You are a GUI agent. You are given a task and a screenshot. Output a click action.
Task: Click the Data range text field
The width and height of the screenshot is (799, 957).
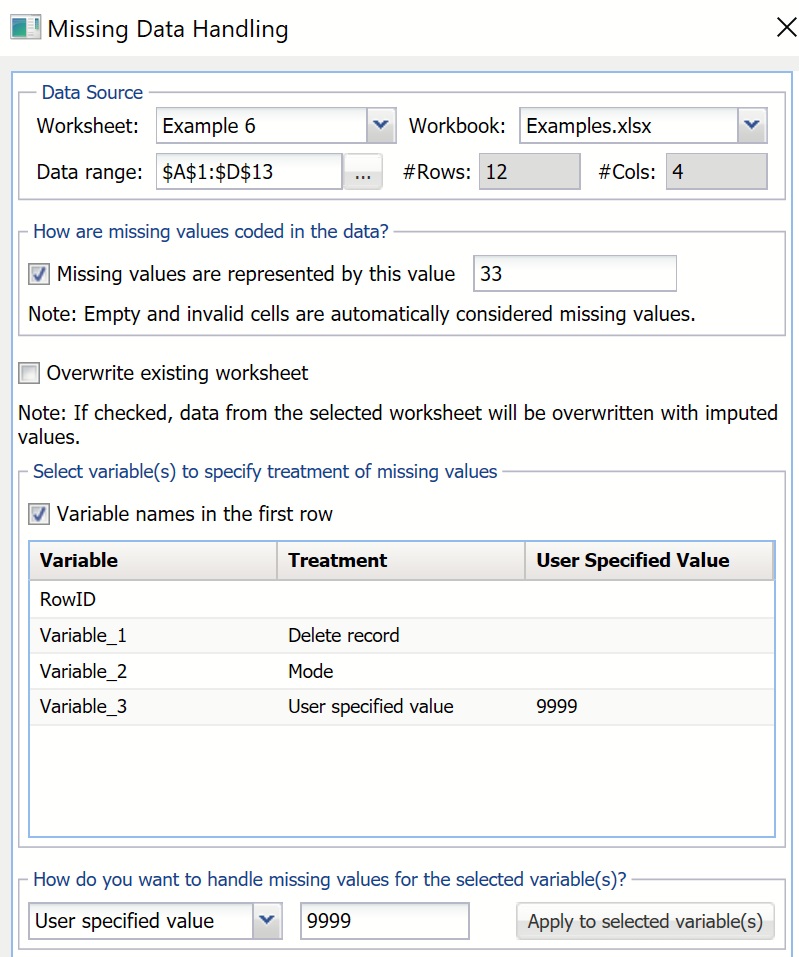[249, 172]
